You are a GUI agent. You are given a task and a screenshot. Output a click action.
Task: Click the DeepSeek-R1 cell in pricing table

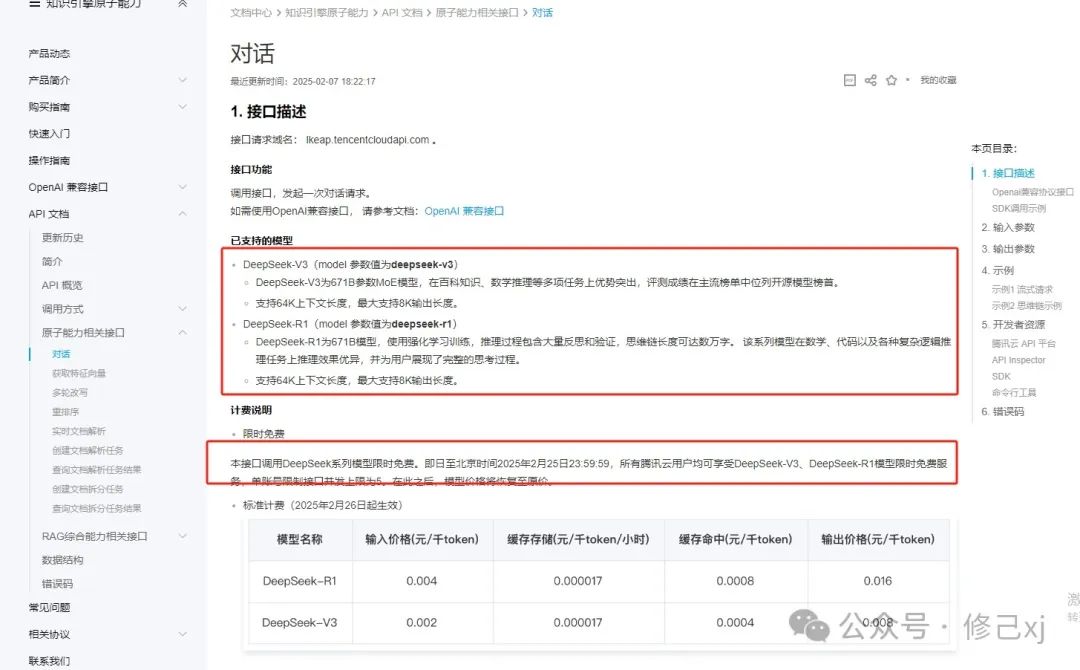pyautogui.click(x=300, y=581)
